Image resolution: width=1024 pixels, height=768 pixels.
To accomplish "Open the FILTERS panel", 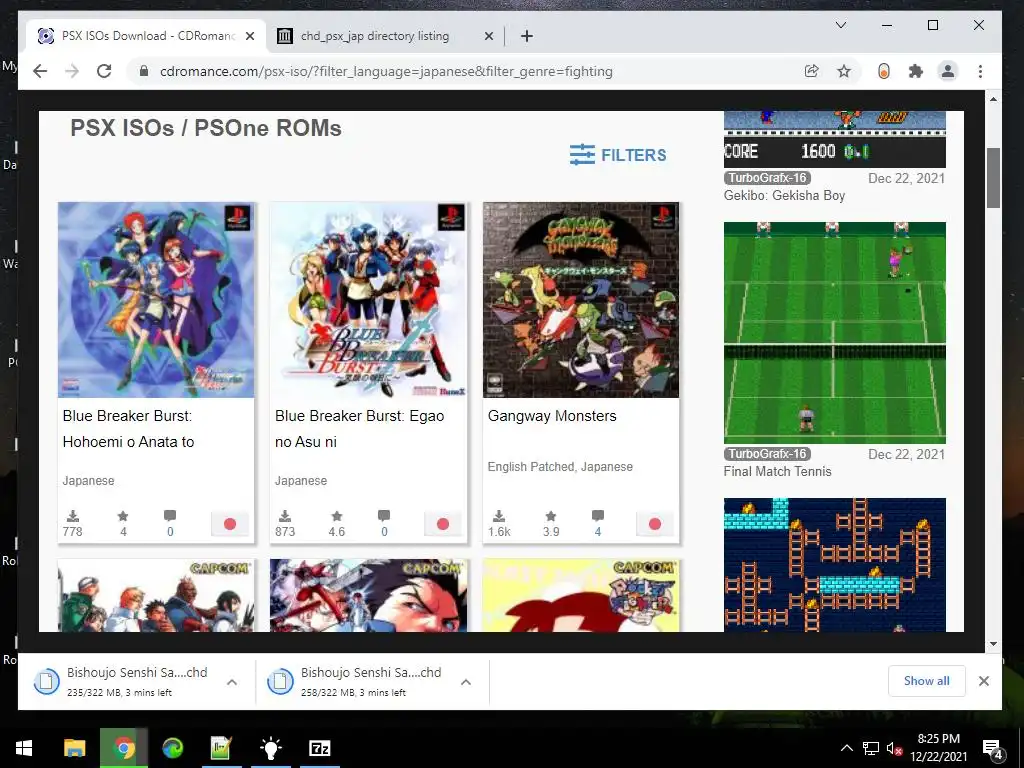I will (x=618, y=155).
